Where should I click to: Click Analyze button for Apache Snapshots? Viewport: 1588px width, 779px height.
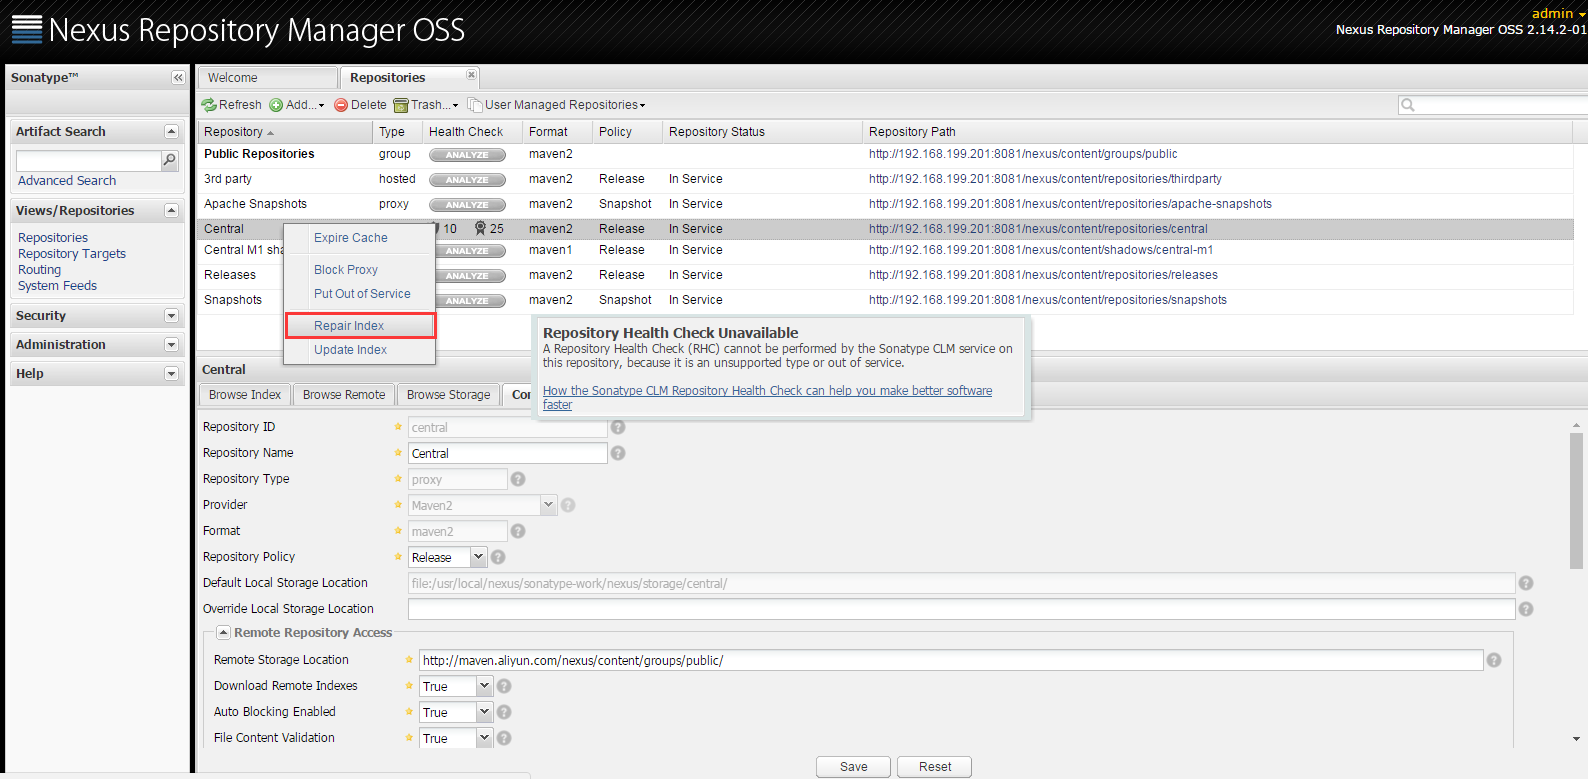click(467, 205)
